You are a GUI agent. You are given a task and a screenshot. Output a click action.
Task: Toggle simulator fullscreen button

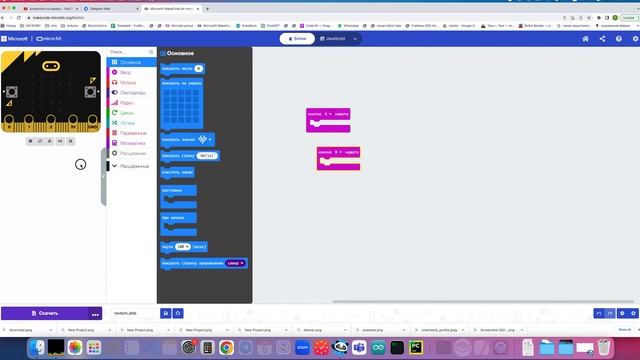tap(71, 141)
